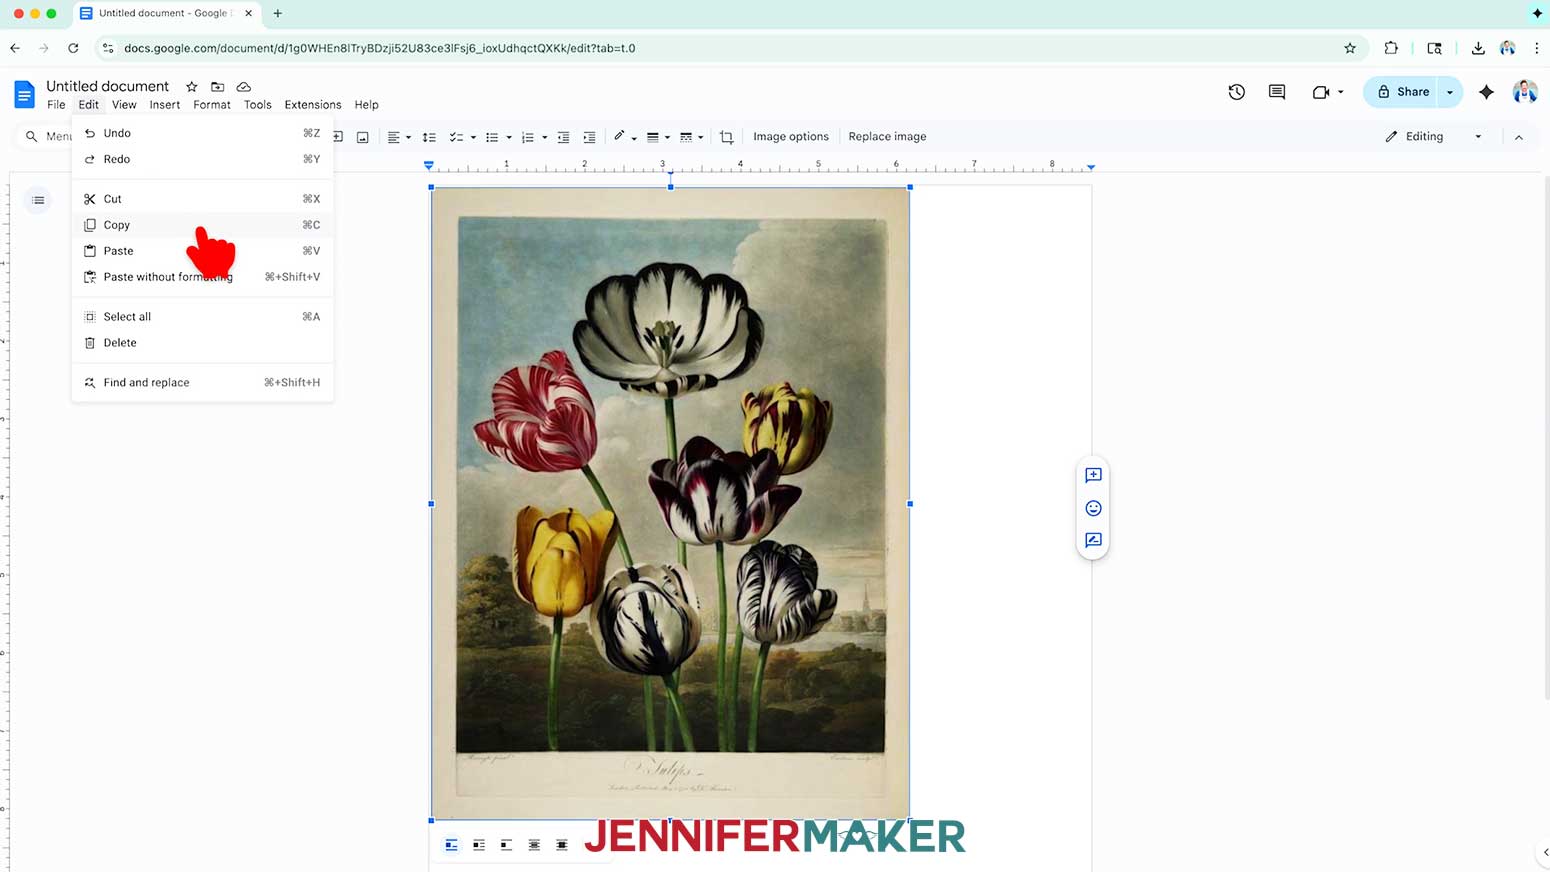Choose Redo from the Edit menu
The image size is (1550, 872).
pyautogui.click(x=202, y=159)
